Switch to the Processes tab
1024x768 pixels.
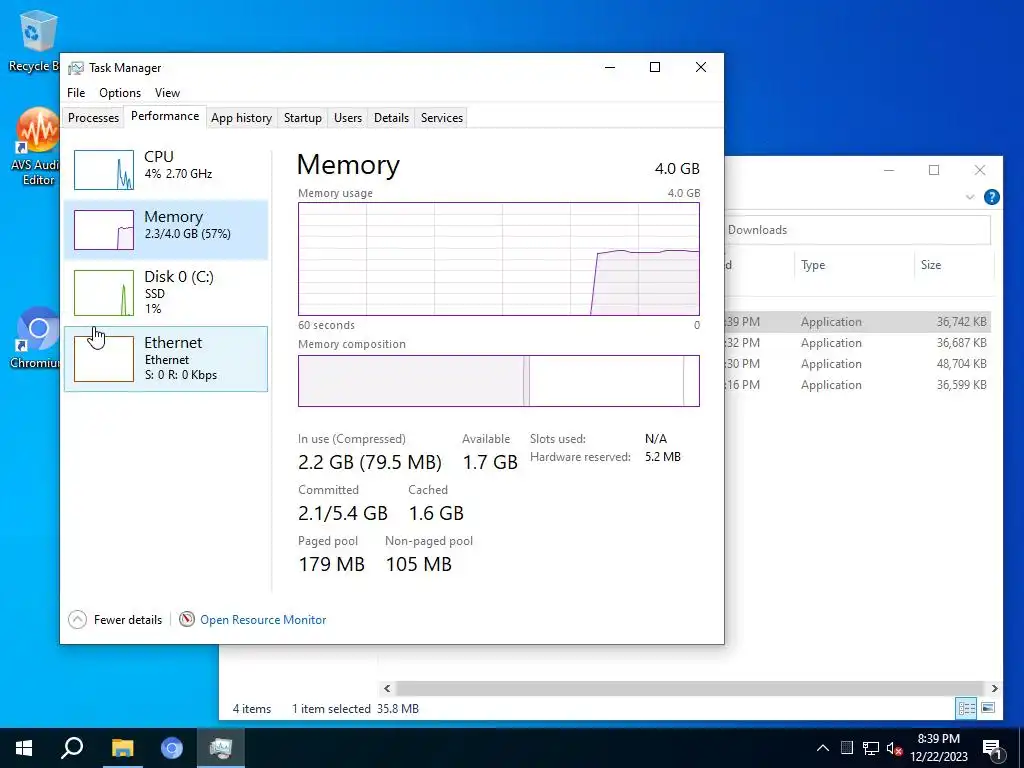[93, 118]
